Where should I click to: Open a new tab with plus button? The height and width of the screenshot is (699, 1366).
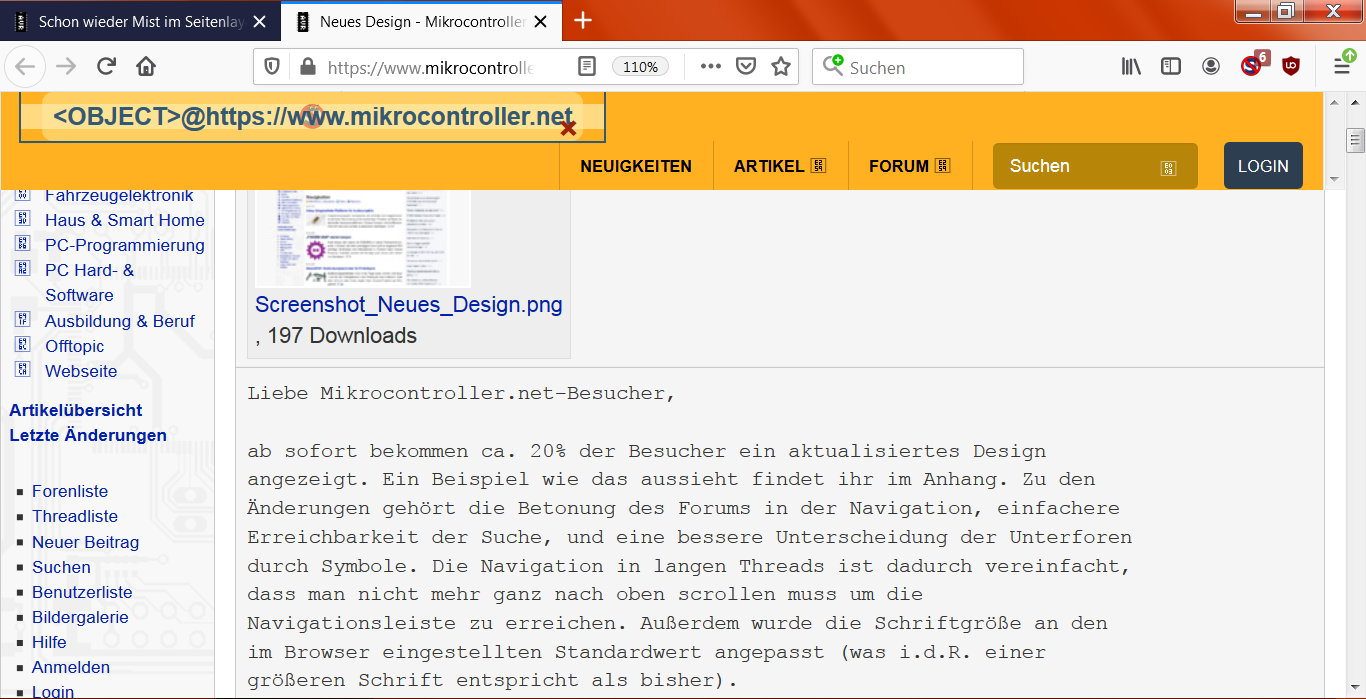[583, 21]
